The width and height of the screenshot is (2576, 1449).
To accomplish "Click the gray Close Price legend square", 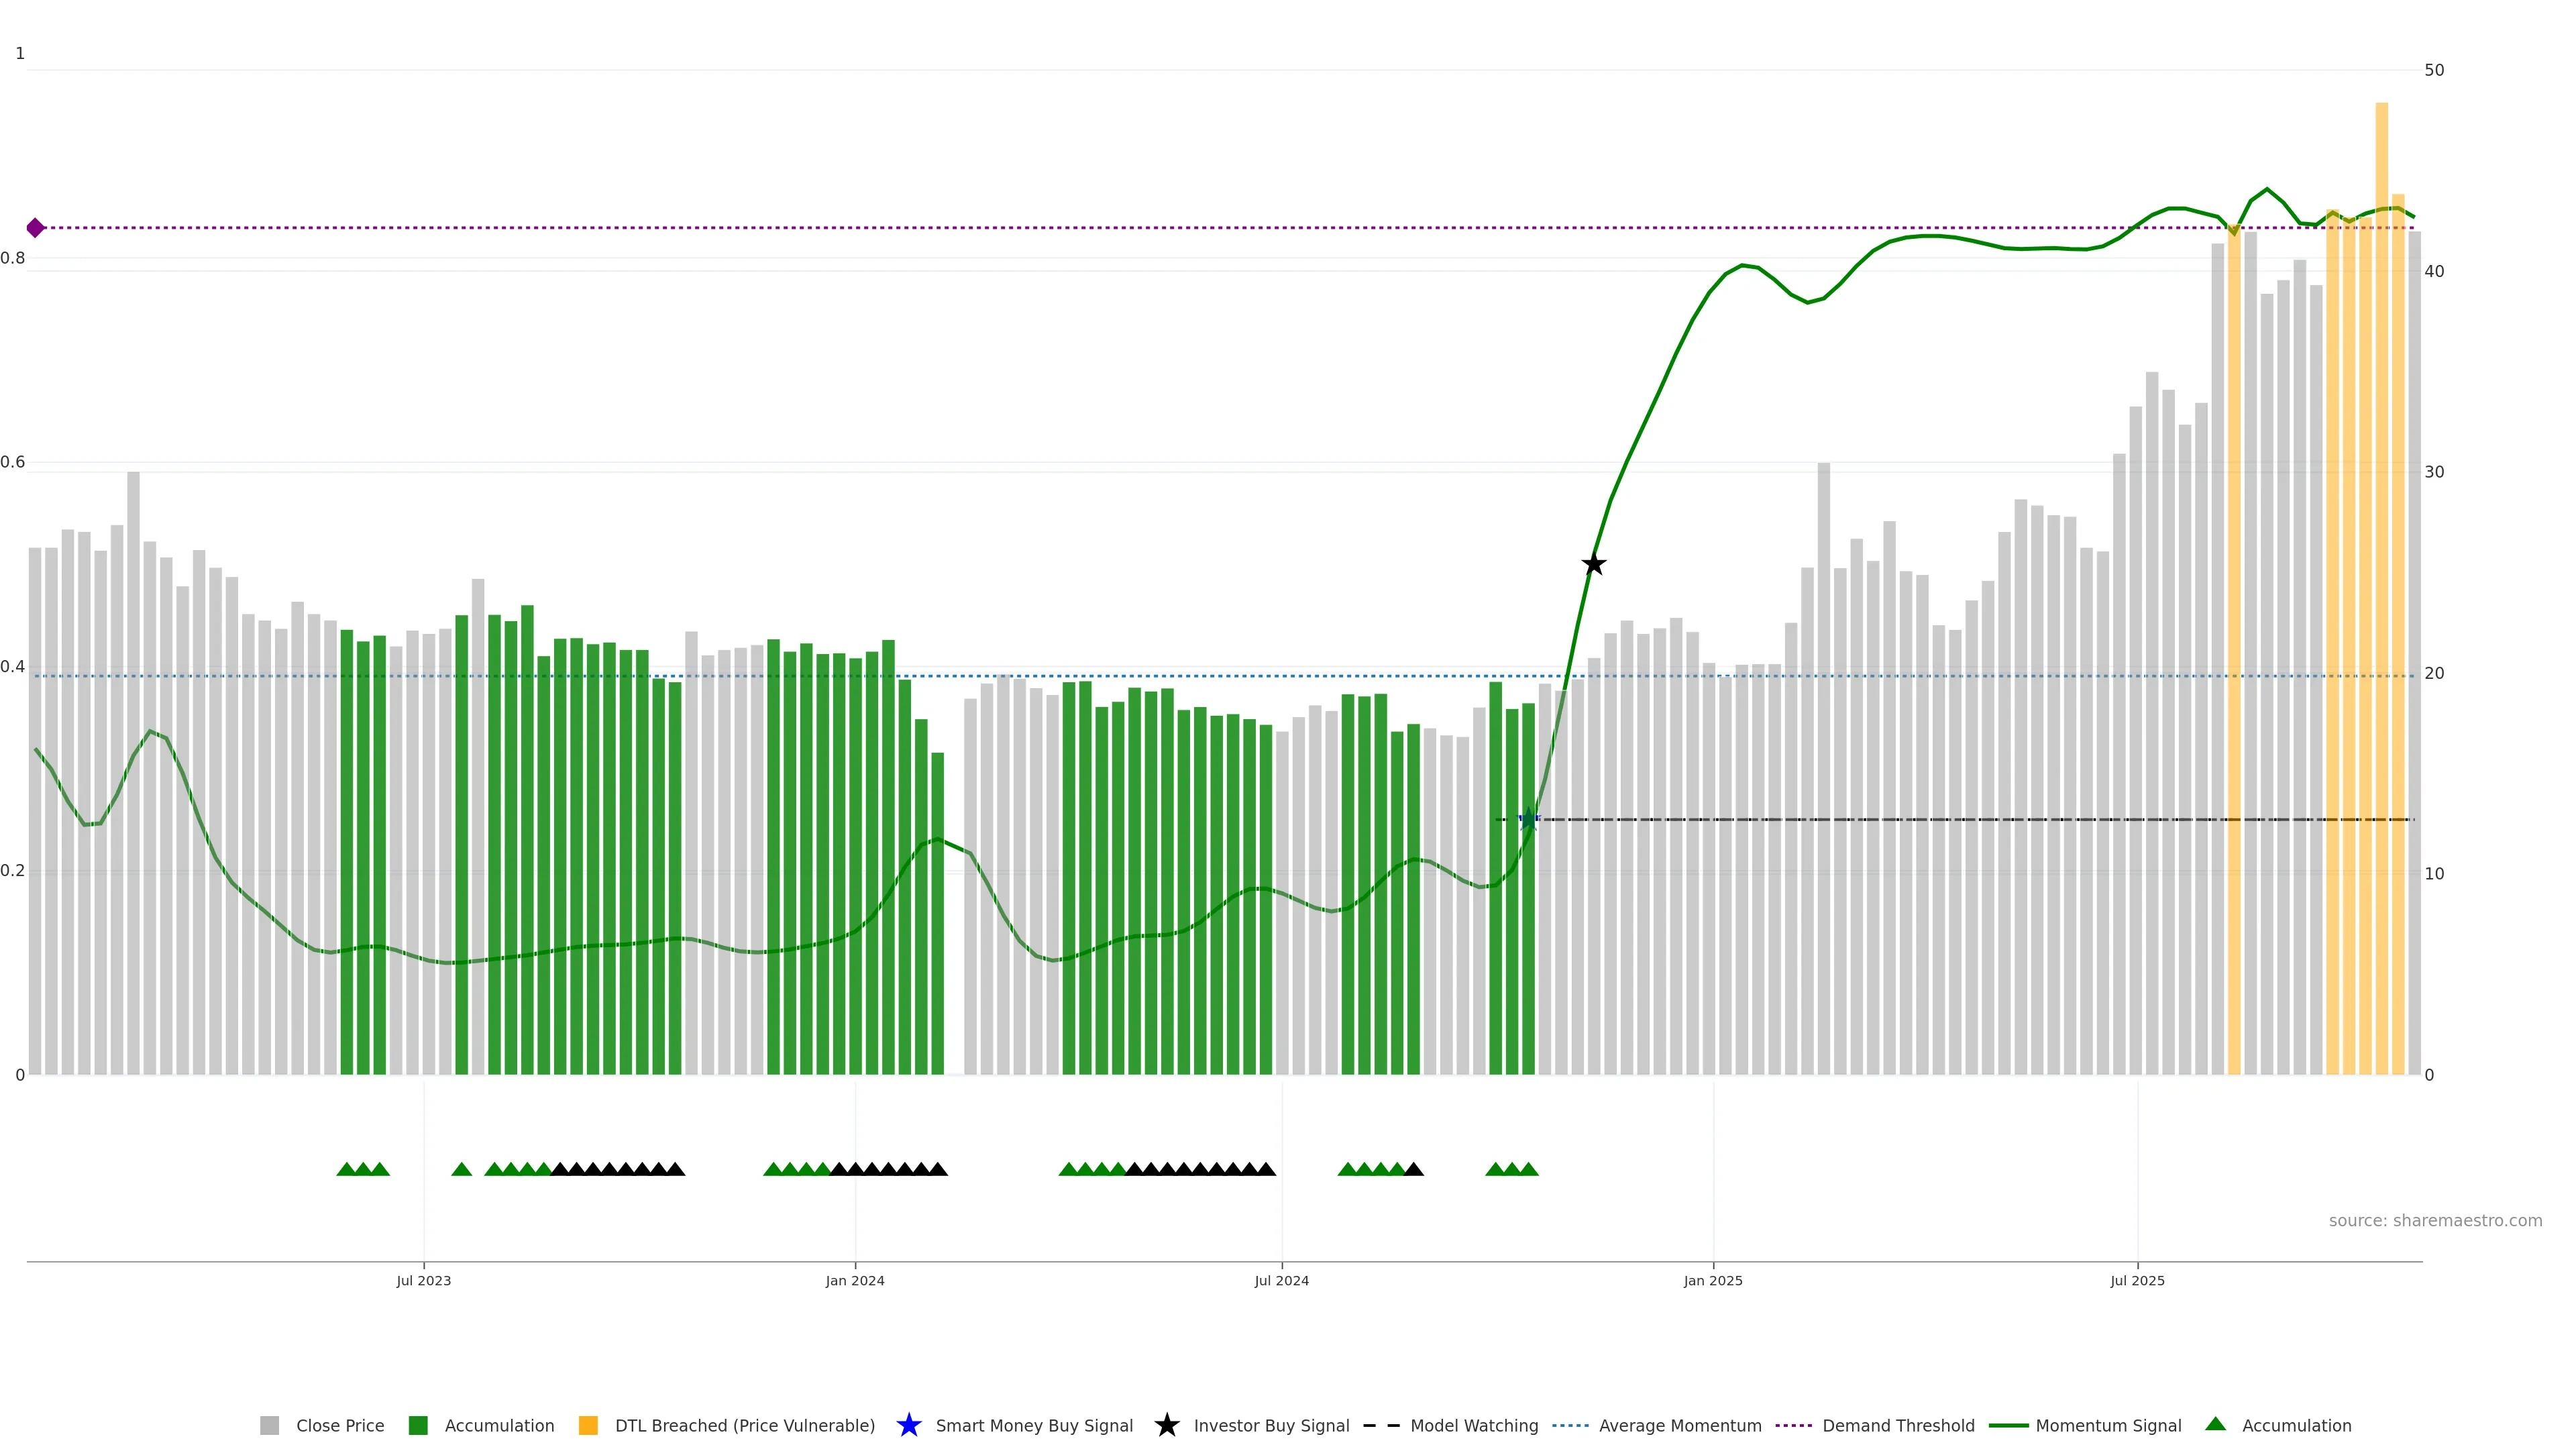I will [269, 1425].
